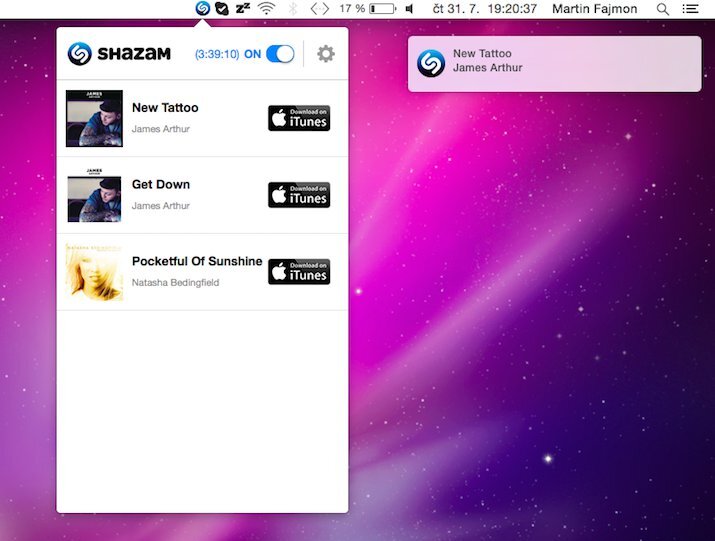Click the Bluetooth menu bar icon

coord(293,8)
